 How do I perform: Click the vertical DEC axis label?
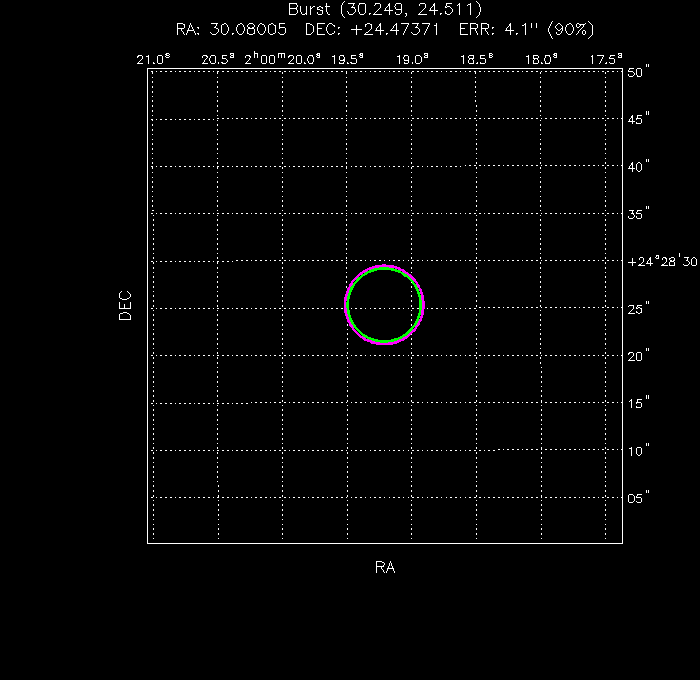(x=125, y=306)
